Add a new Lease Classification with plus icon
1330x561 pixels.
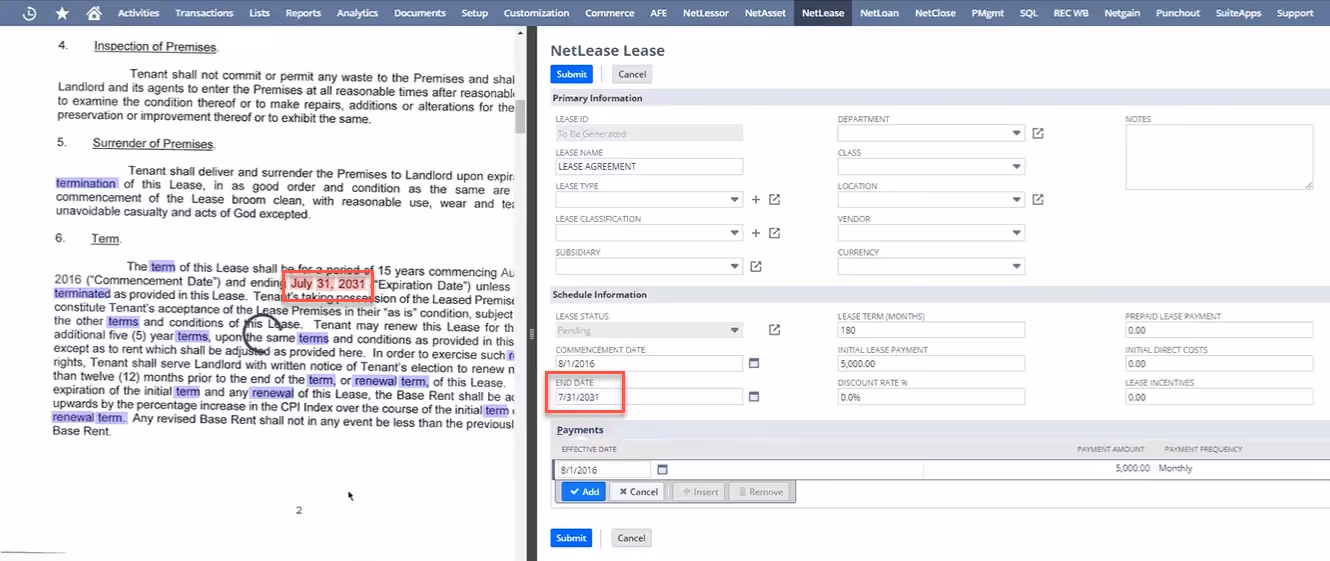pos(756,233)
